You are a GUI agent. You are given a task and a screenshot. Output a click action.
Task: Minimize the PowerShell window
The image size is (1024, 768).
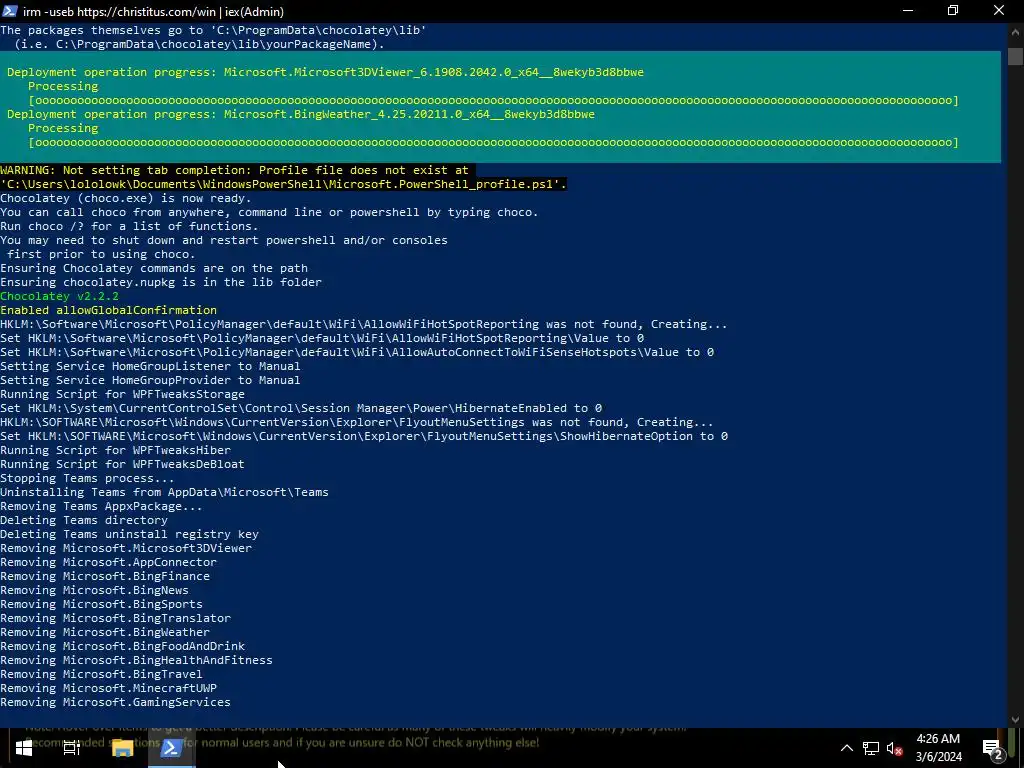click(x=908, y=11)
